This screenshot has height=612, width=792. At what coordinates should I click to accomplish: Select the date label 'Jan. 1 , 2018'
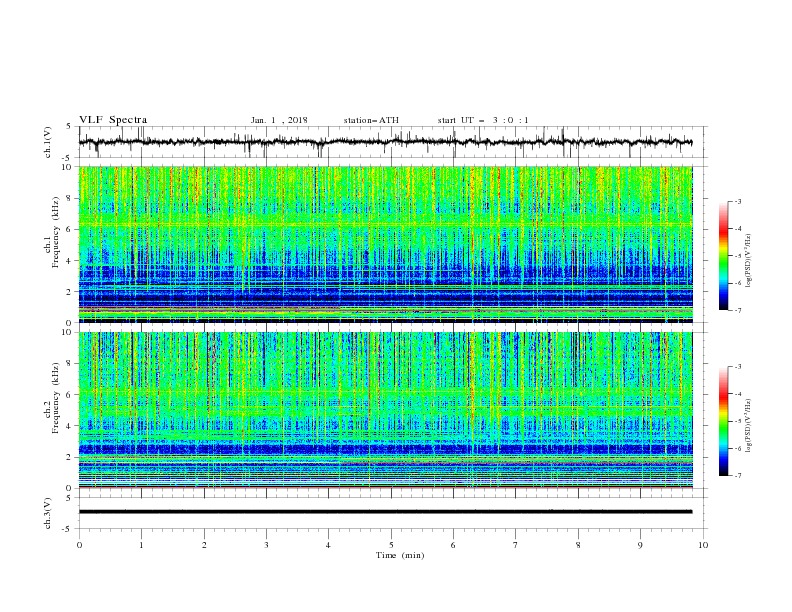click(279, 120)
